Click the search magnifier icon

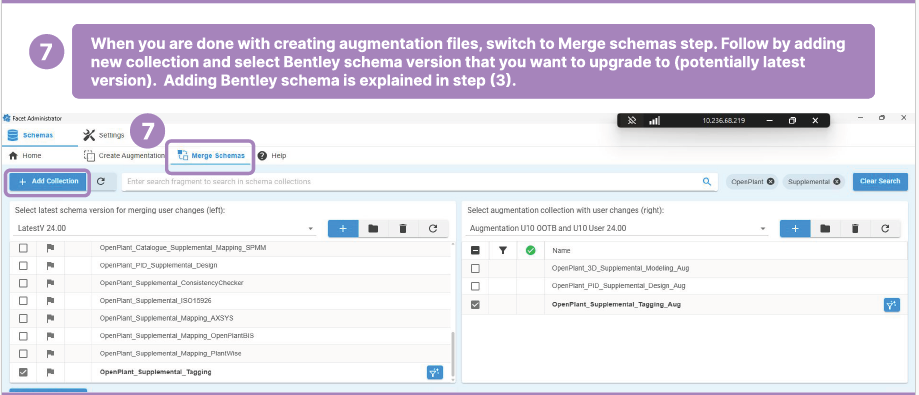click(x=707, y=182)
